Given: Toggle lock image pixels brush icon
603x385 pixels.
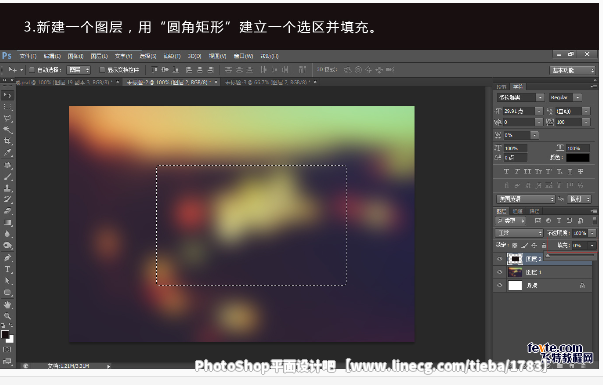Looking at the screenshot, I should tap(525, 245).
